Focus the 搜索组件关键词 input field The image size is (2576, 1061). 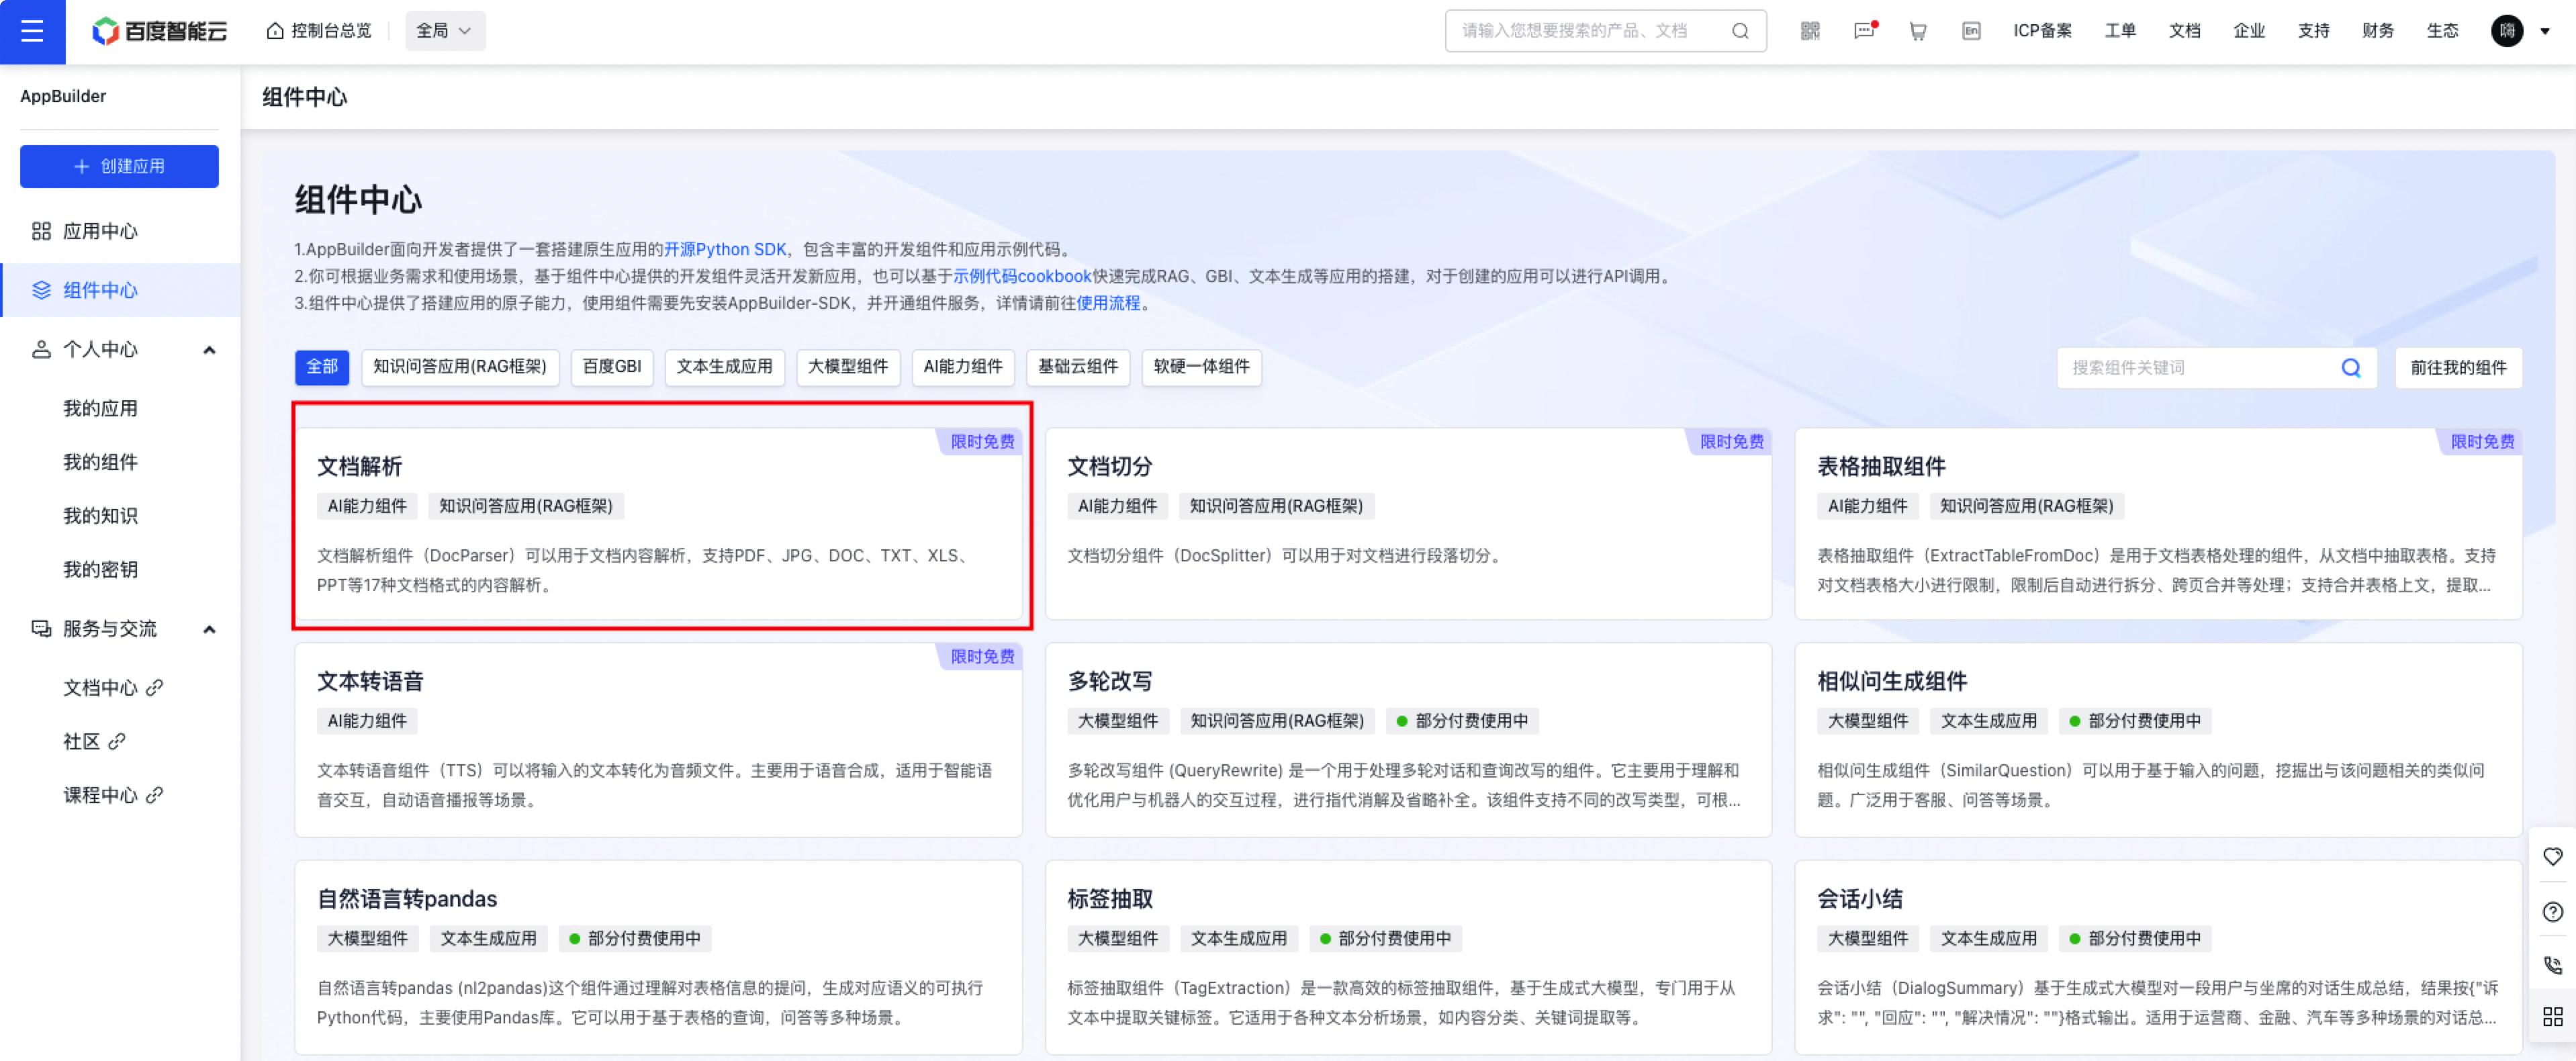[x=2216, y=368]
